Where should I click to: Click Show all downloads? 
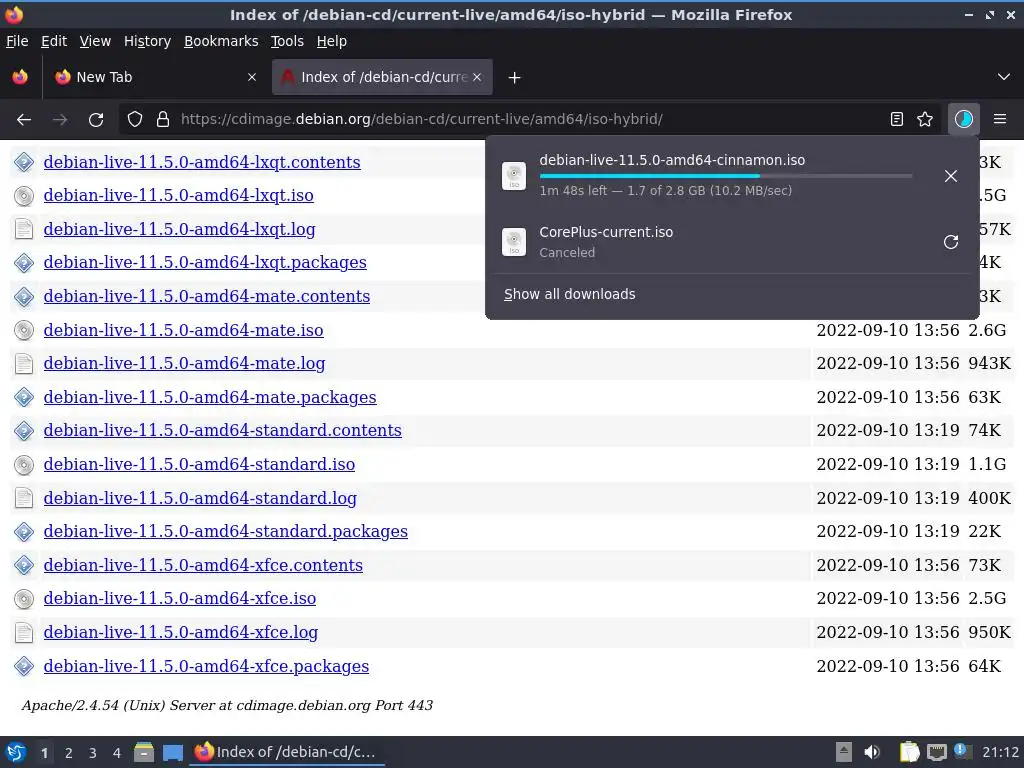coord(569,295)
